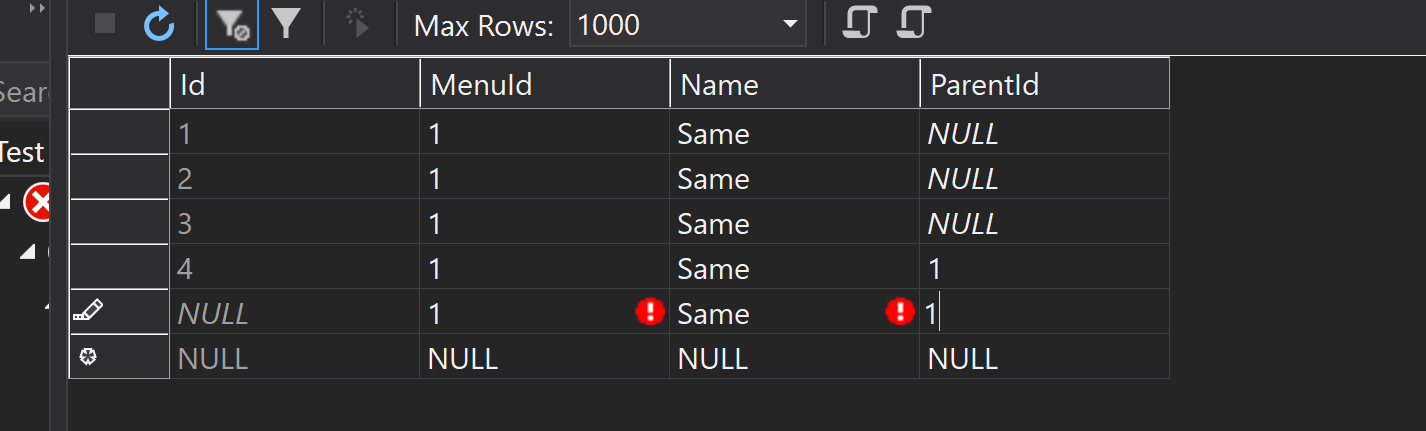The height and width of the screenshot is (431, 1426).
Task: Toggle the filter-disabled funnel icon
Action: (232, 24)
